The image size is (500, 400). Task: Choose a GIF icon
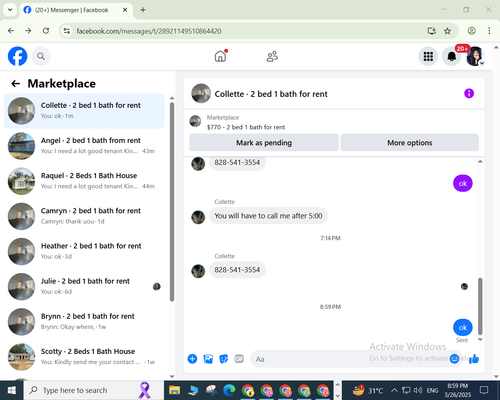click(239, 359)
